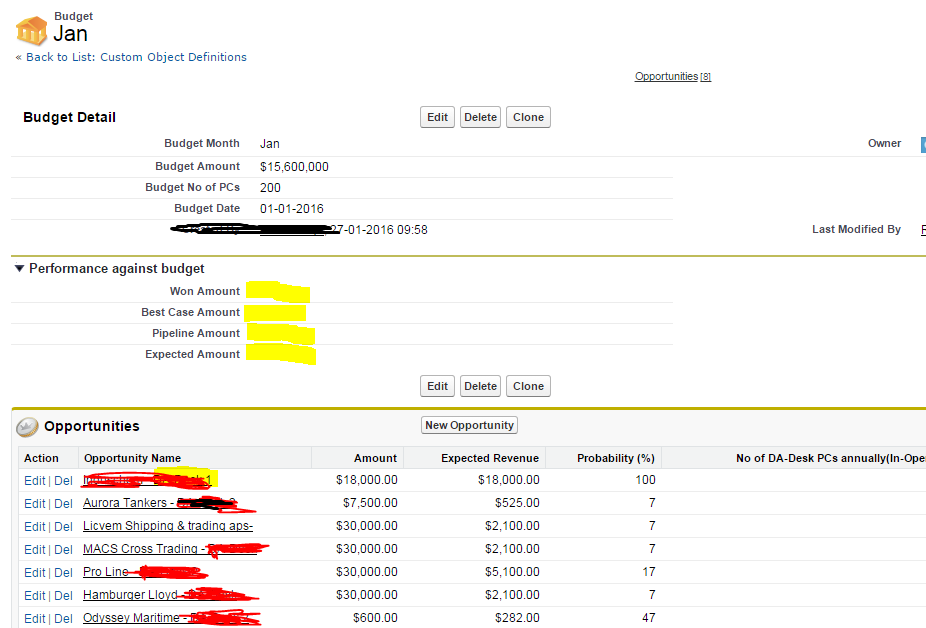
Task: Open Licvem Shipping & trading aps opportunity
Action: coord(167,526)
